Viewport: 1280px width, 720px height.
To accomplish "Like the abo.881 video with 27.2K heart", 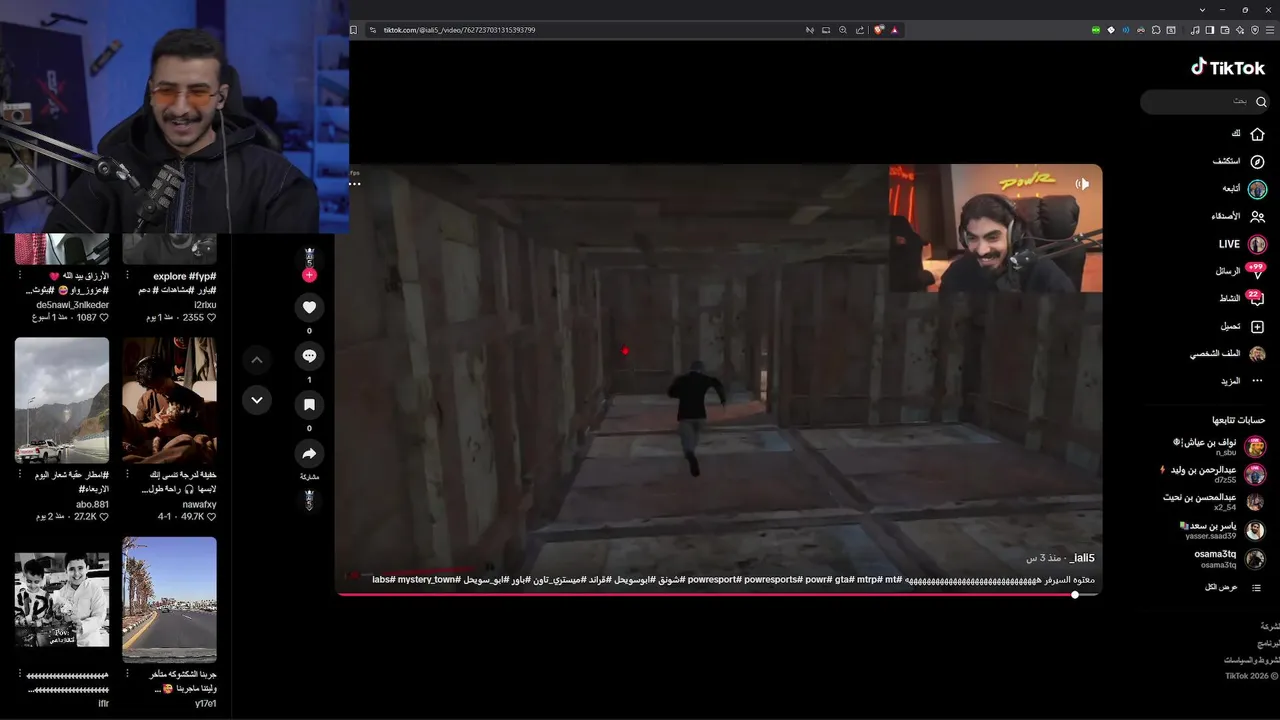I will pyautogui.click(x=104, y=517).
